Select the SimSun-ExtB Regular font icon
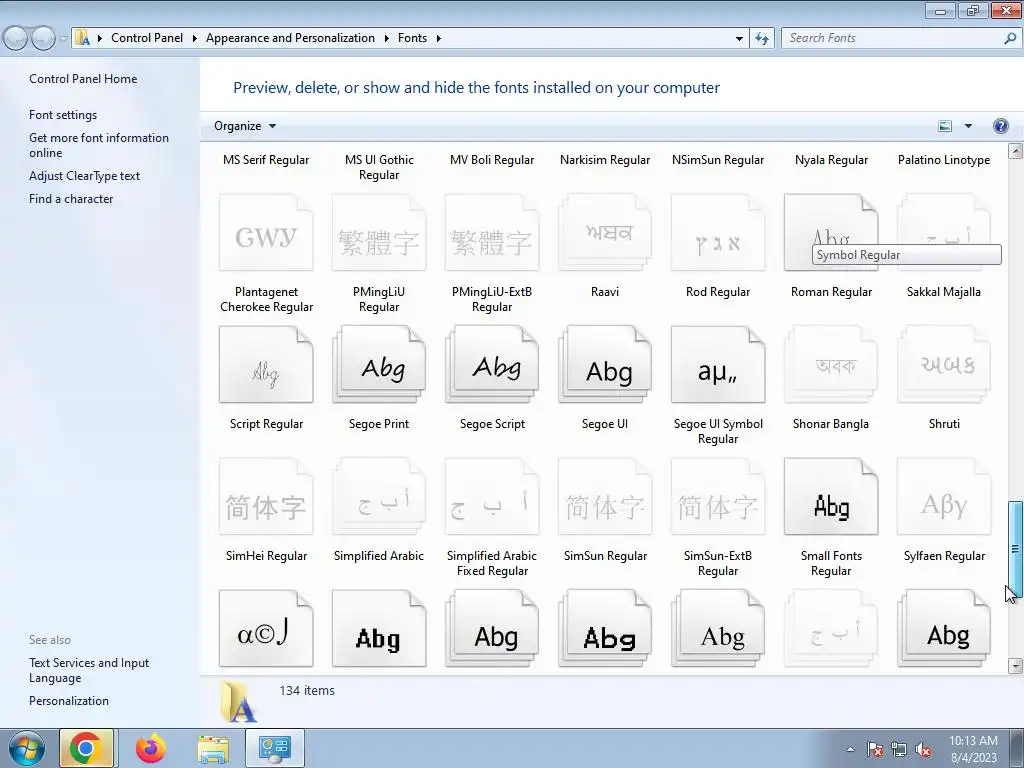Viewport: 1024px width, 768px height. (718, 496)
